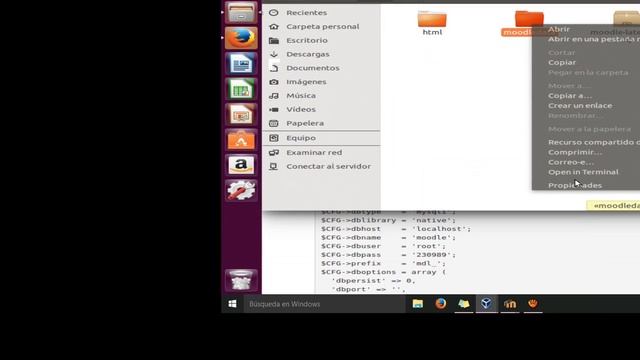
Task: Click the Conectar al servidor icon
Action: pyautogui.click(x=273, y=166)
